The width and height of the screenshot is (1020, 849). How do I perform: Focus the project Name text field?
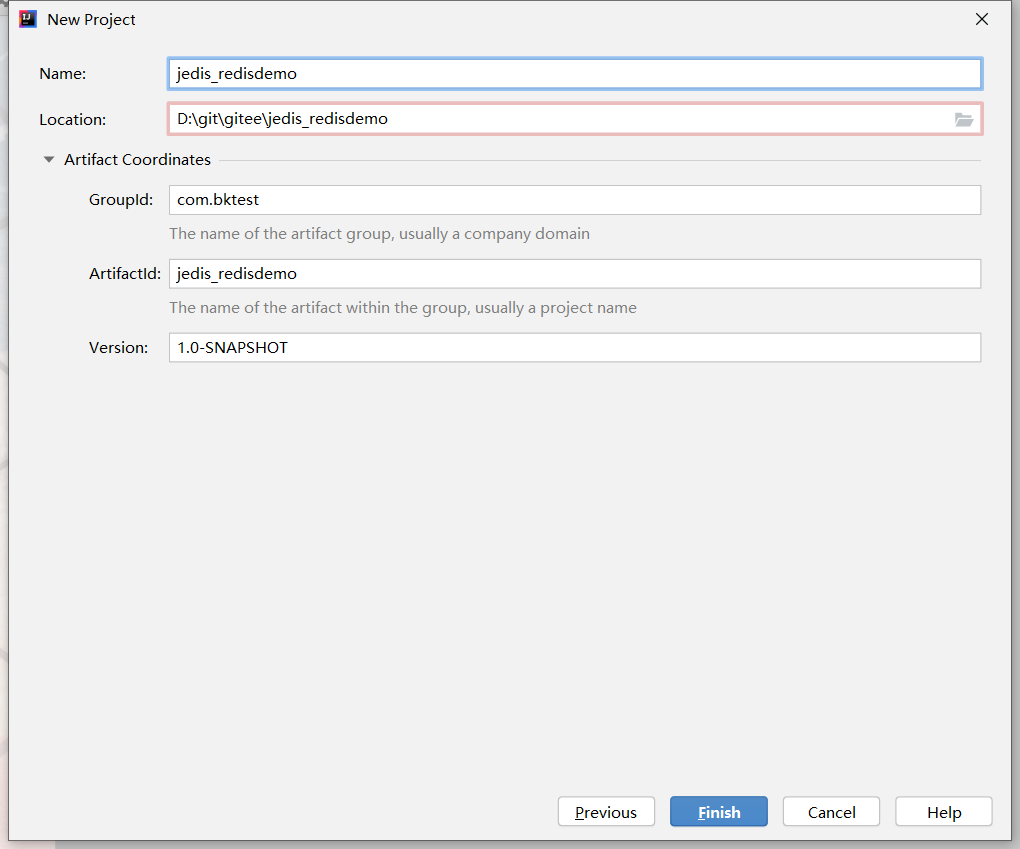(574, 74)
